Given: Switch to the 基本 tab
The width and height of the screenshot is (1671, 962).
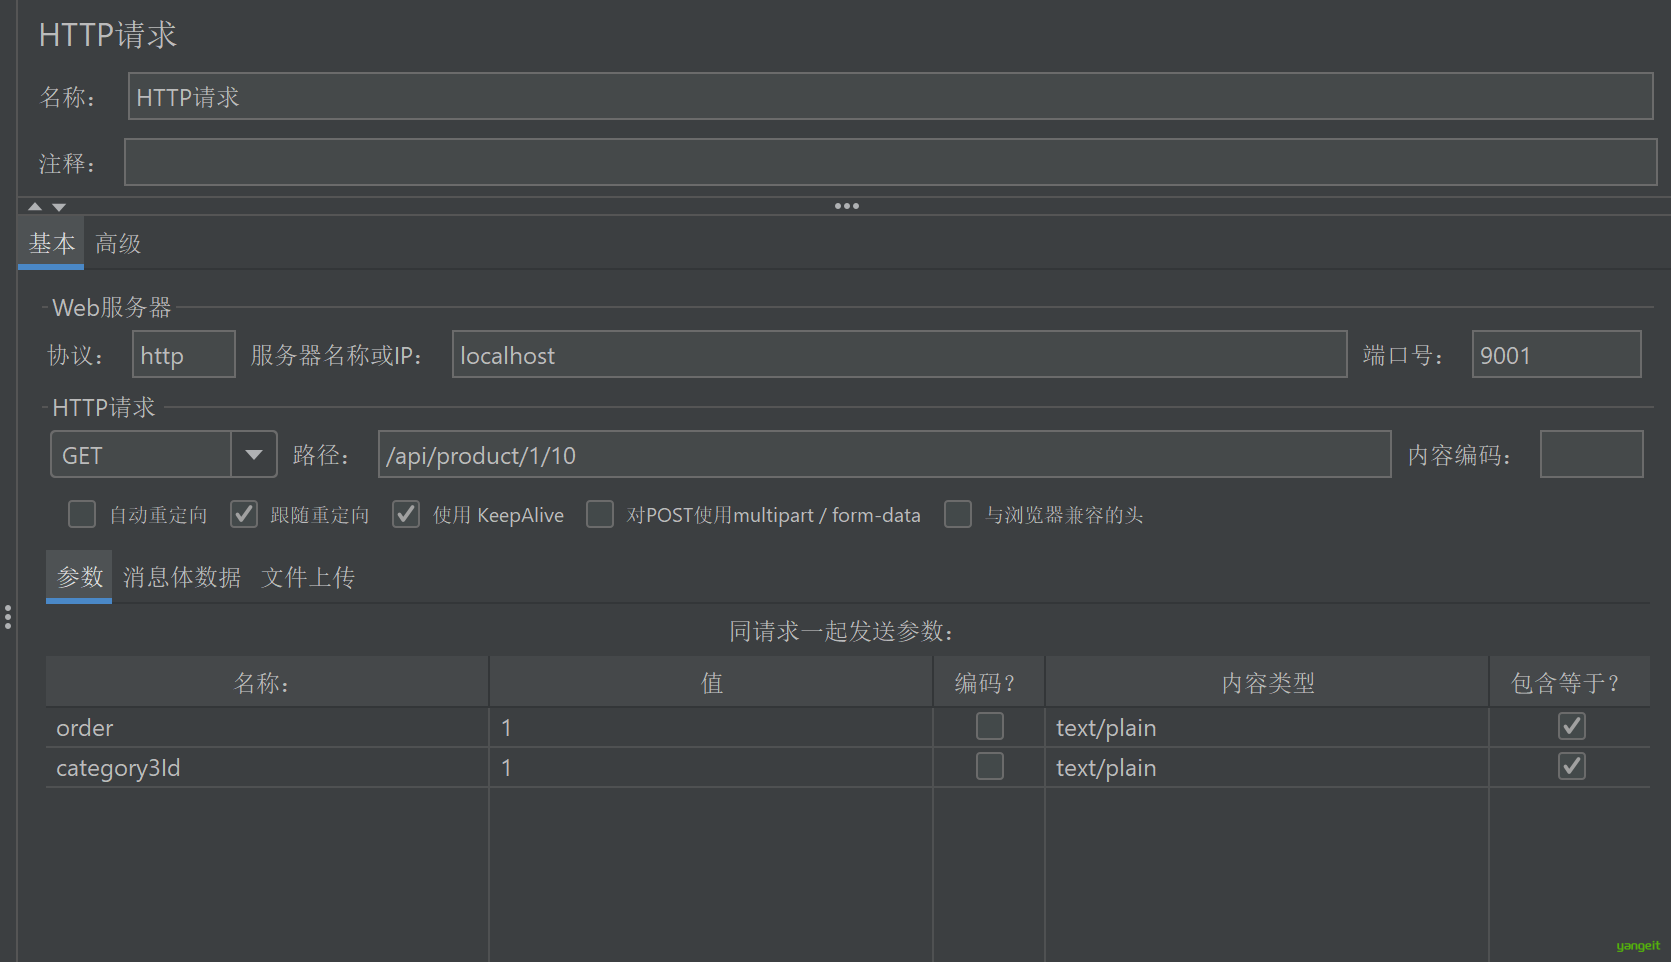Looking at the screenshot, I should [x=51, y=243].
